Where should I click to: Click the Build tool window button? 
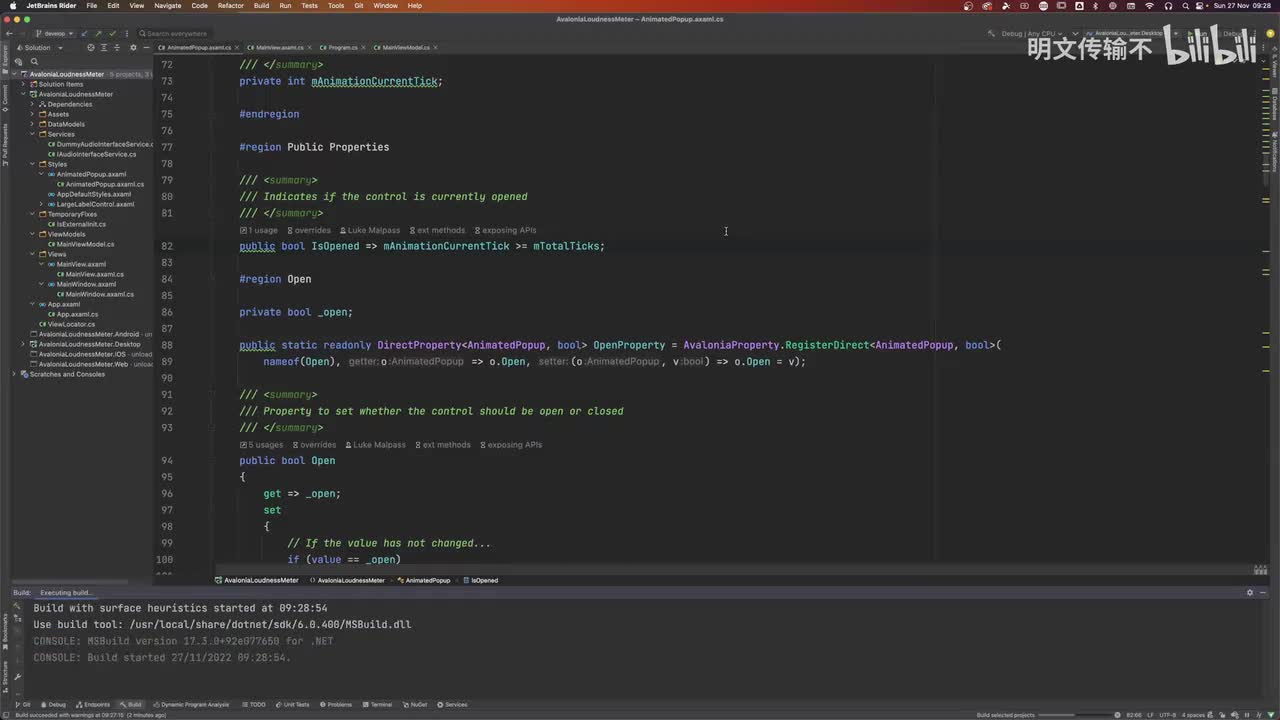(130, 704)
